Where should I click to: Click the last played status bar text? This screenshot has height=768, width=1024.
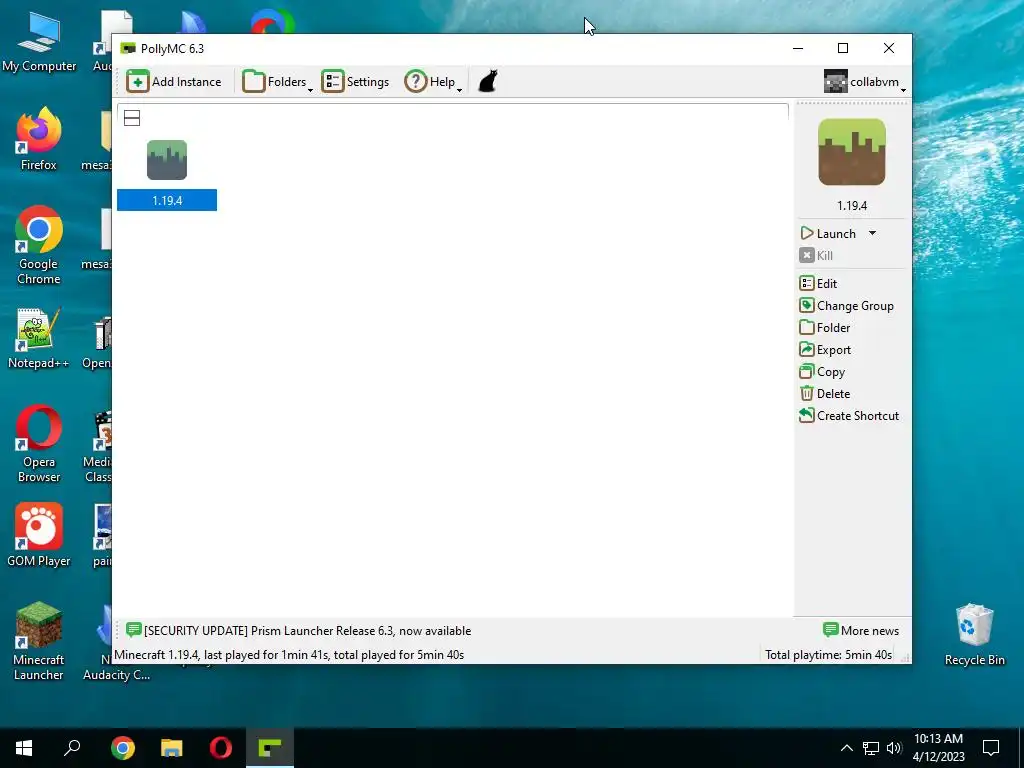(x=289, y=655)
